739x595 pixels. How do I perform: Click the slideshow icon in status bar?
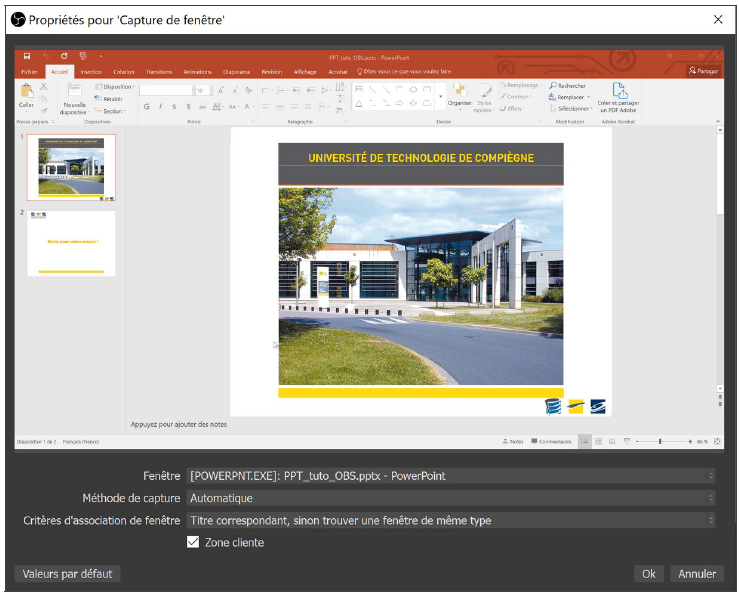627,441
